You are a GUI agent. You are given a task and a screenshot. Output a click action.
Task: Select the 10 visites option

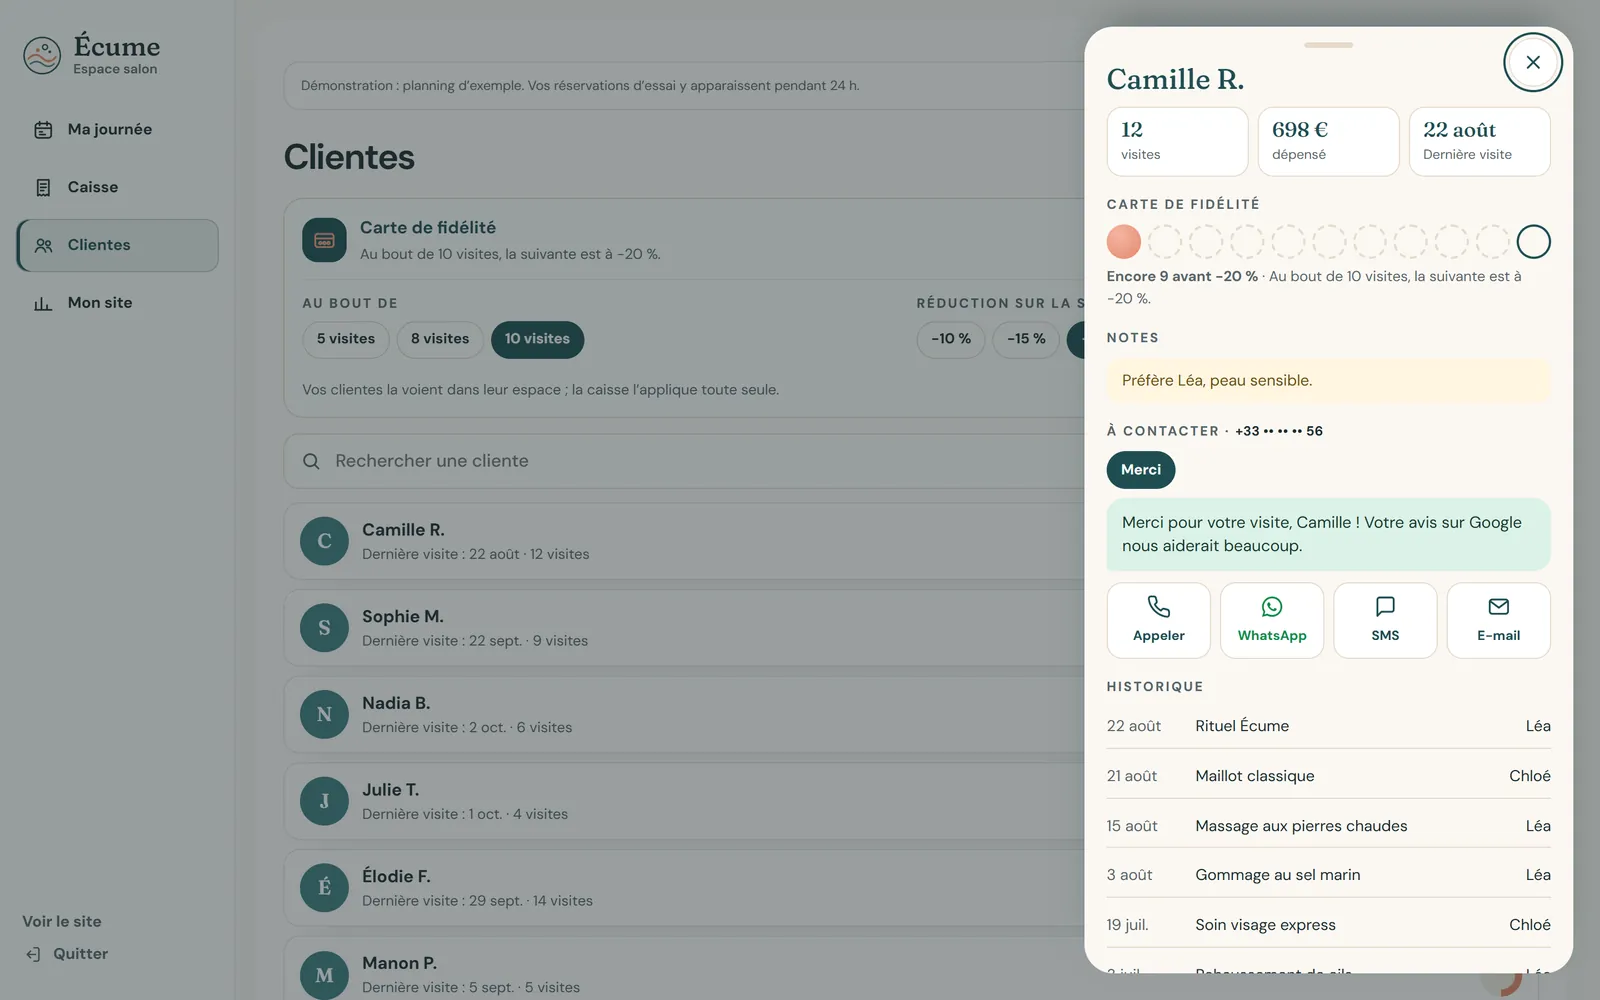coord(537,339)
